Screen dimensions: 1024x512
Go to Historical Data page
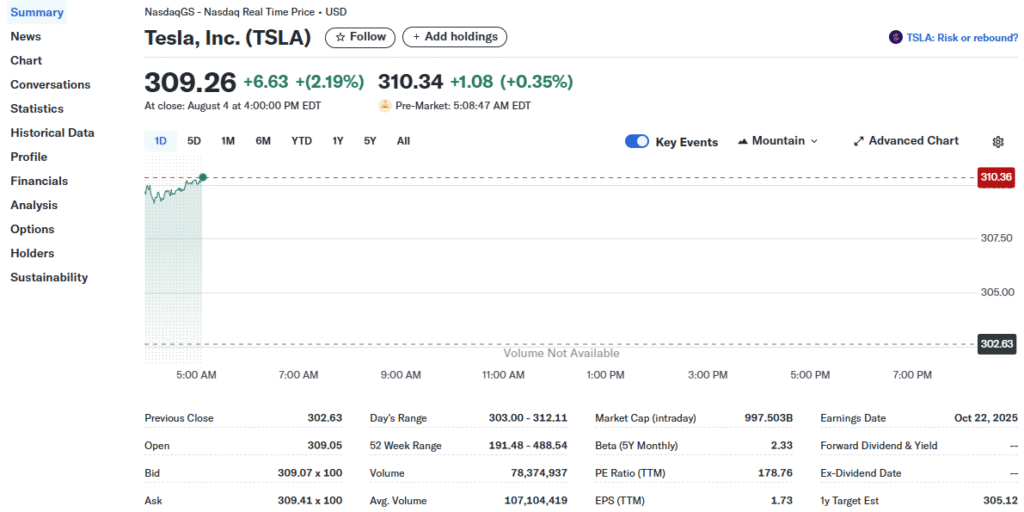click(52, 133)
